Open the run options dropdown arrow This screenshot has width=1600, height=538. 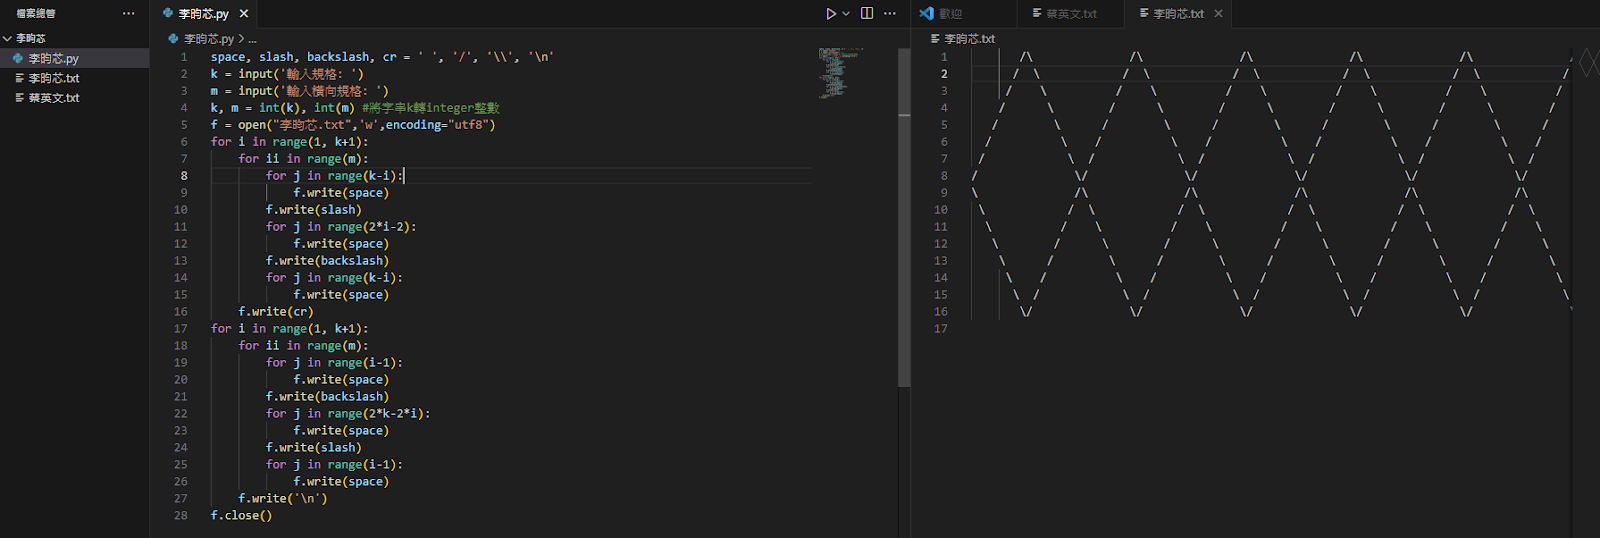coord(846,14)
